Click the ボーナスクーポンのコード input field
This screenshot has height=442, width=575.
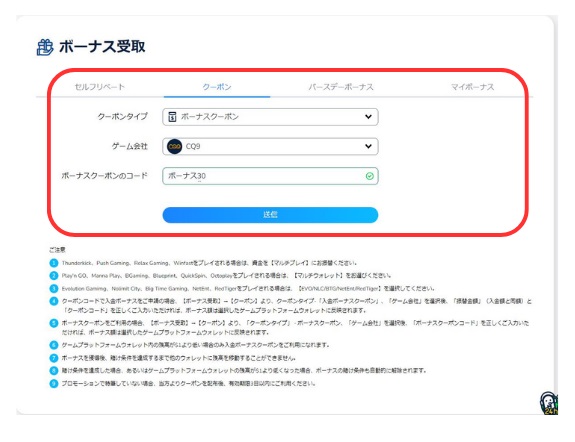click(x=270, y=176)
